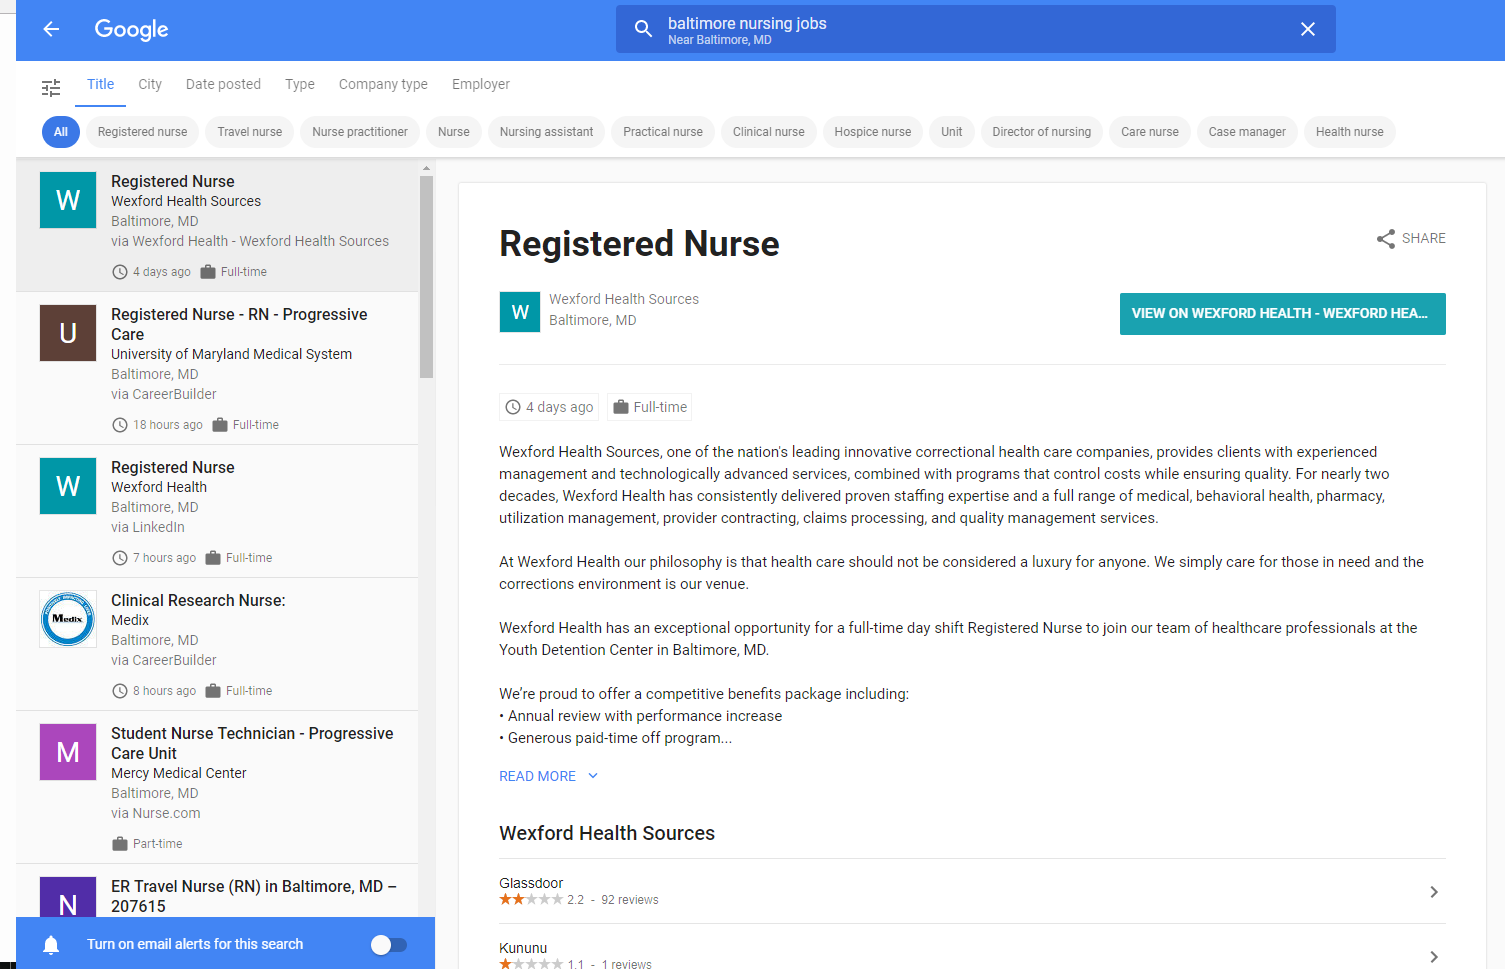Click the Medix company logo thumbnail
This screenshot has height=969, width=1505.
tap(68, 619)
